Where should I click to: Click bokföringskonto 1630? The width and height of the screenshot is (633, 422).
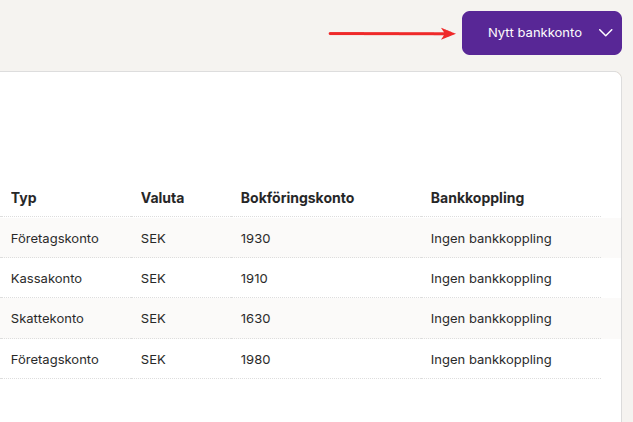(x=255, y=318)
